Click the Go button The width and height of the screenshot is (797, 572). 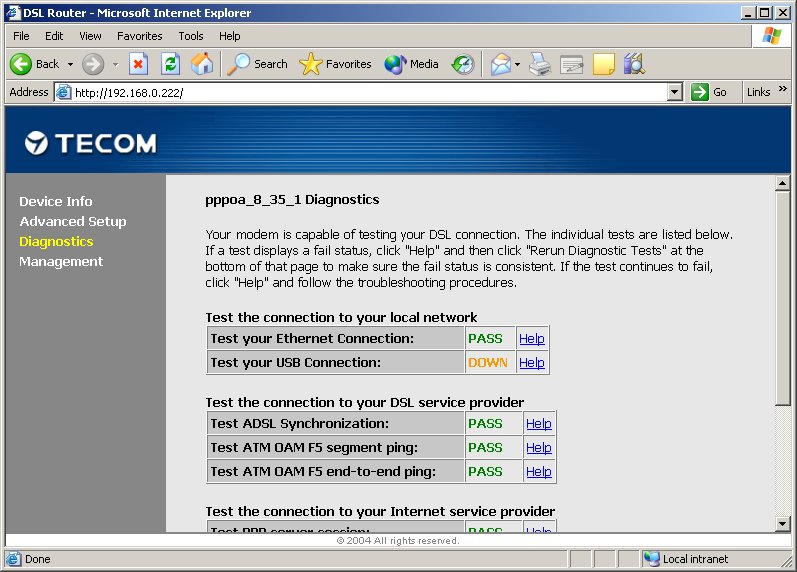tap(710, 92)
